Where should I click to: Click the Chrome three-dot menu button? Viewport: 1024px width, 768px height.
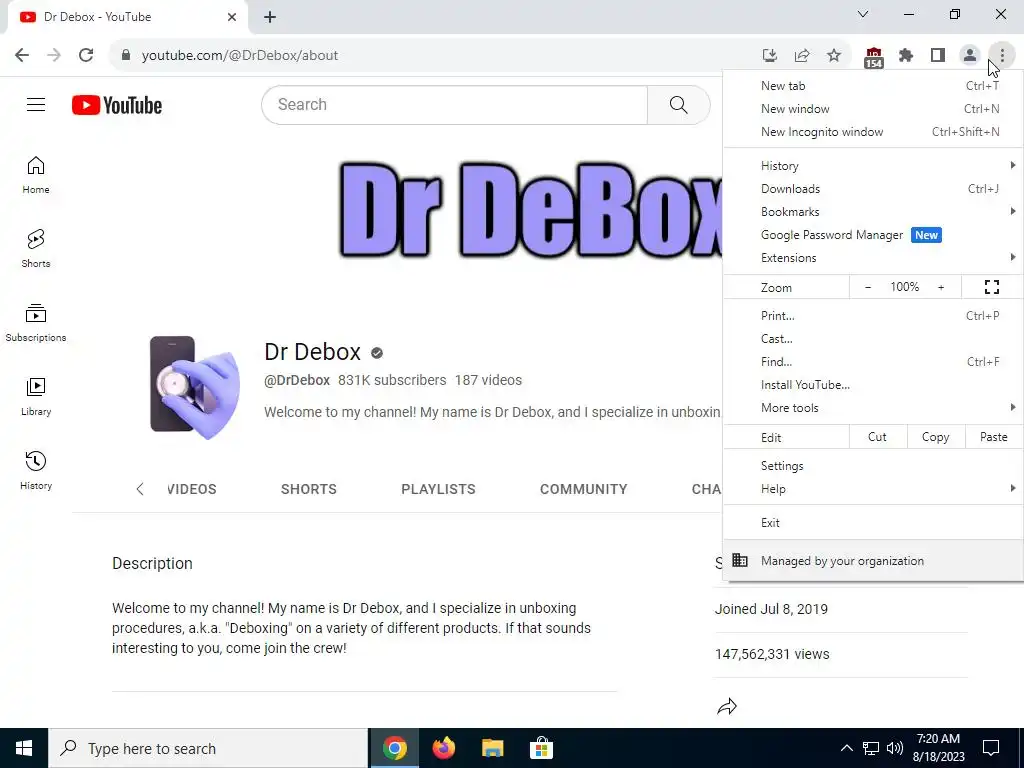point(1002,55)
